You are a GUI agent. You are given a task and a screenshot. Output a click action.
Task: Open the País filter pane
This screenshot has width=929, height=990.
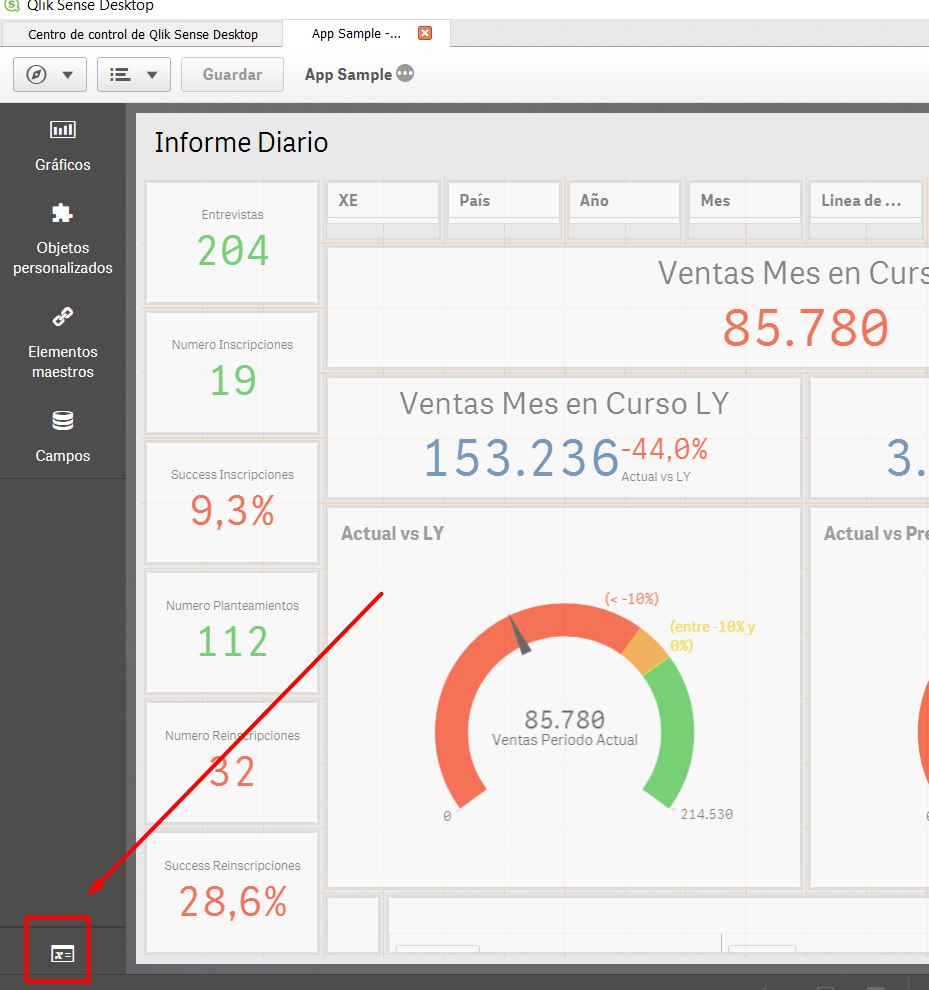tap(504, 210)
